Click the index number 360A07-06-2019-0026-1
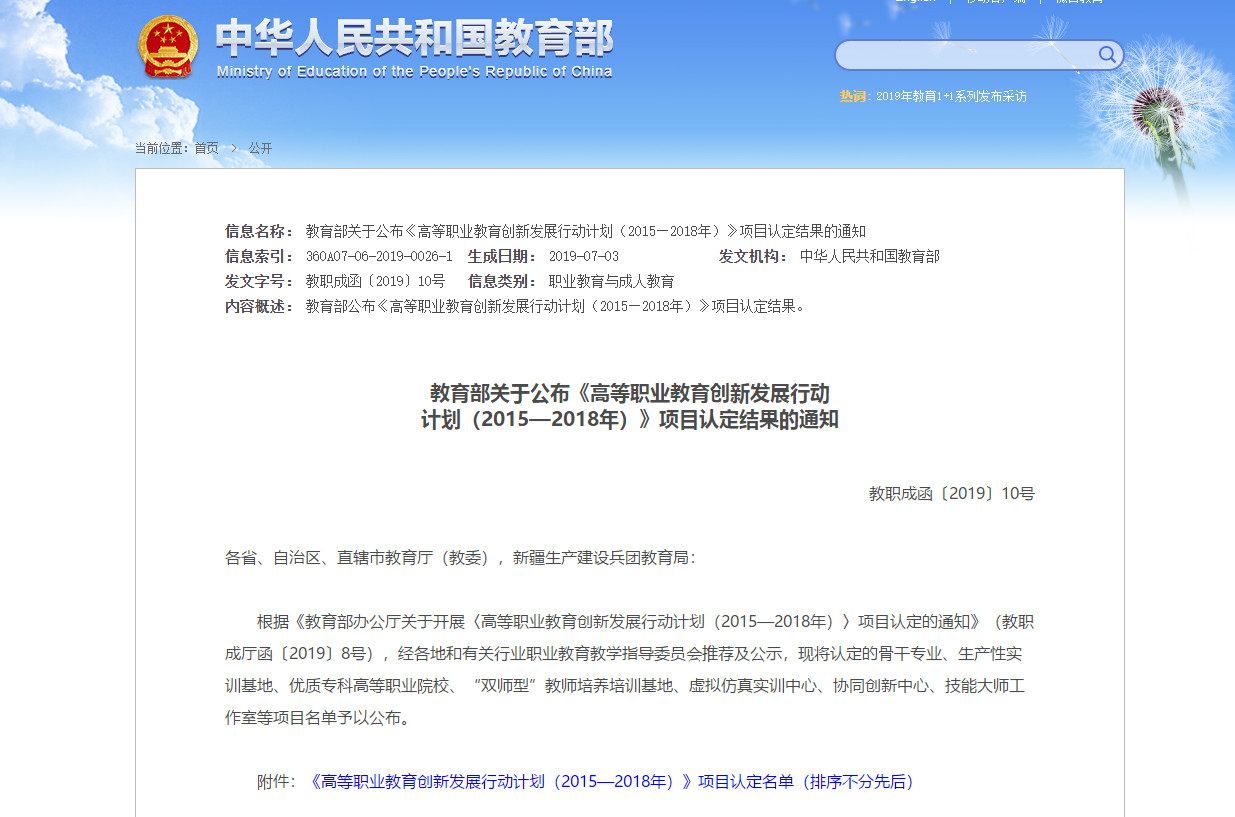 pyautogui.click(x=378, y=256)
